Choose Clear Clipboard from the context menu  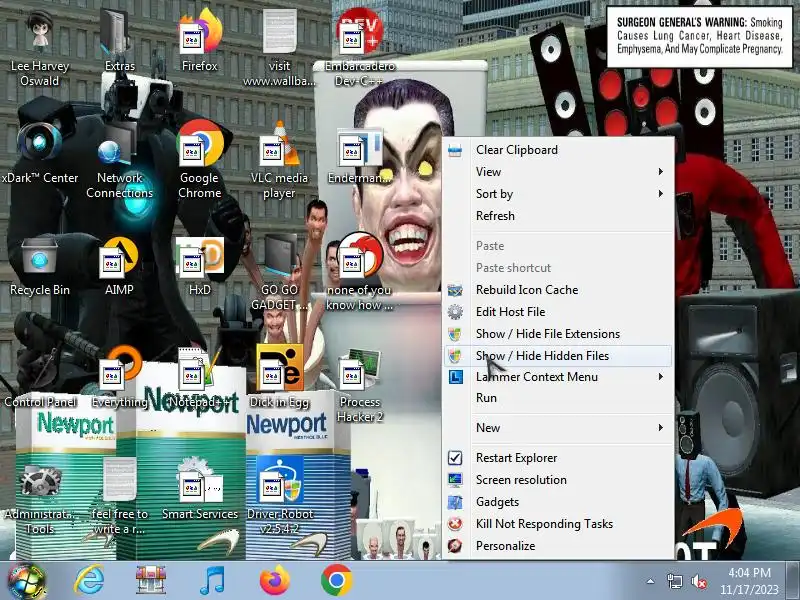click(559, 149)
